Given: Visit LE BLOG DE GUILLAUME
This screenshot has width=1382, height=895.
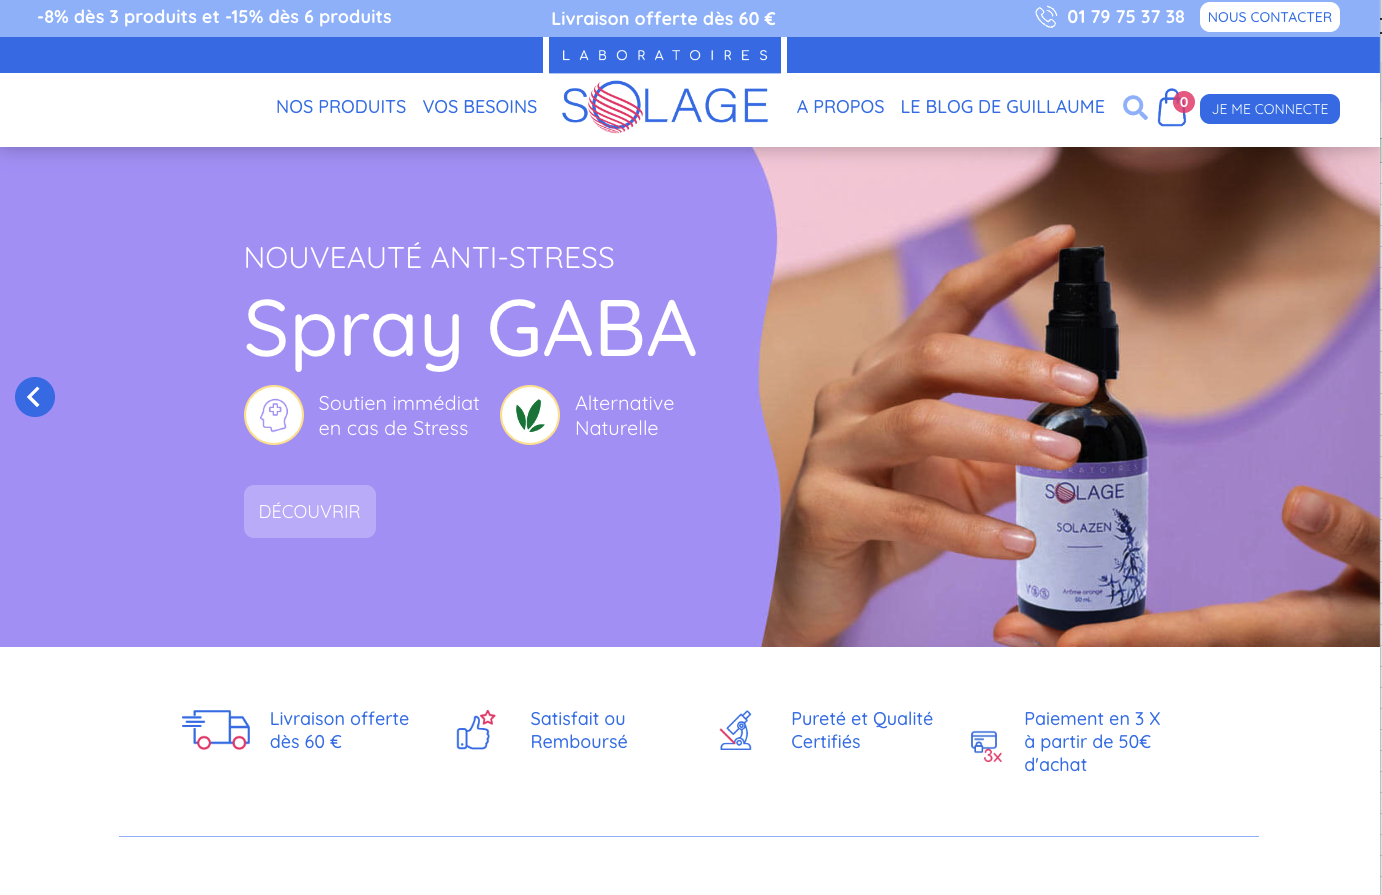Looking at the screenshot, I should pyautogui.click(x=1002, y=107).
